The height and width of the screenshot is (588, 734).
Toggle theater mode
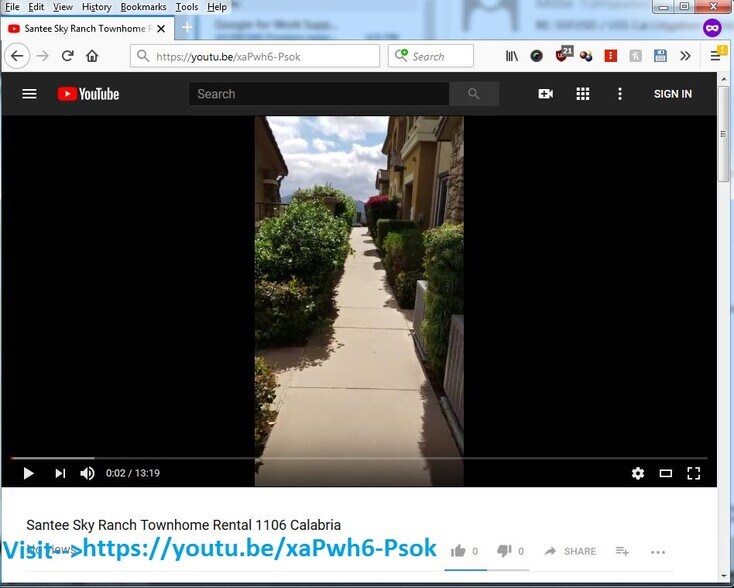[x=666, y=473]
